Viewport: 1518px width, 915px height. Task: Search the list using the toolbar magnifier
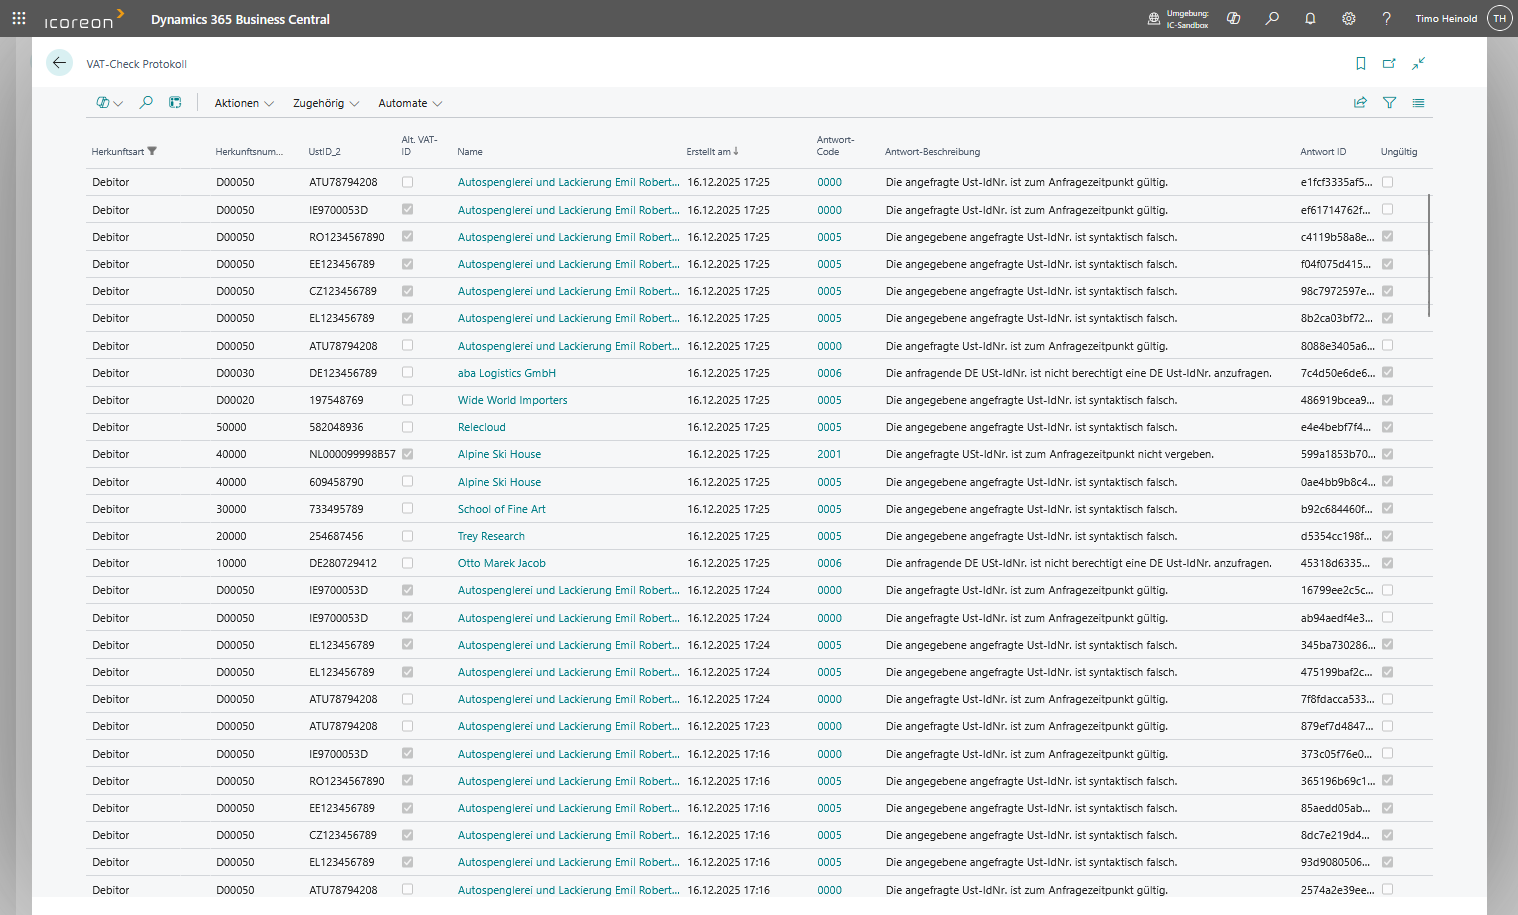point(146,102)
